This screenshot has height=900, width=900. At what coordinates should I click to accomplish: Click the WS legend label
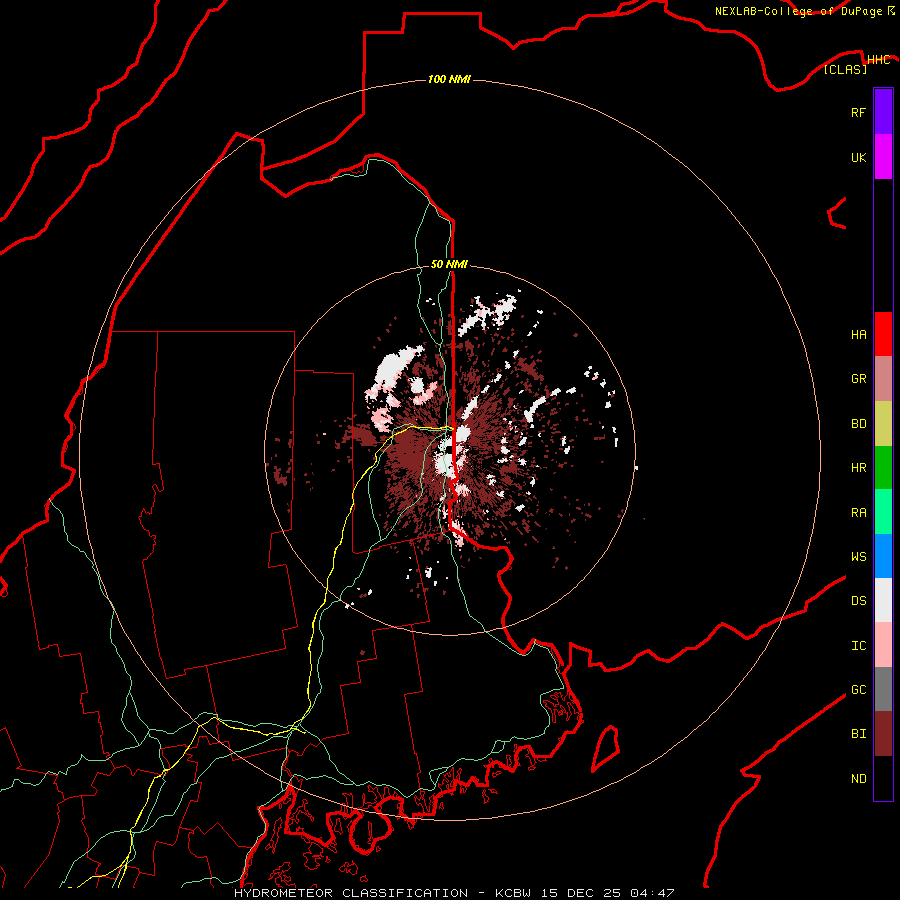pos(858,556)
